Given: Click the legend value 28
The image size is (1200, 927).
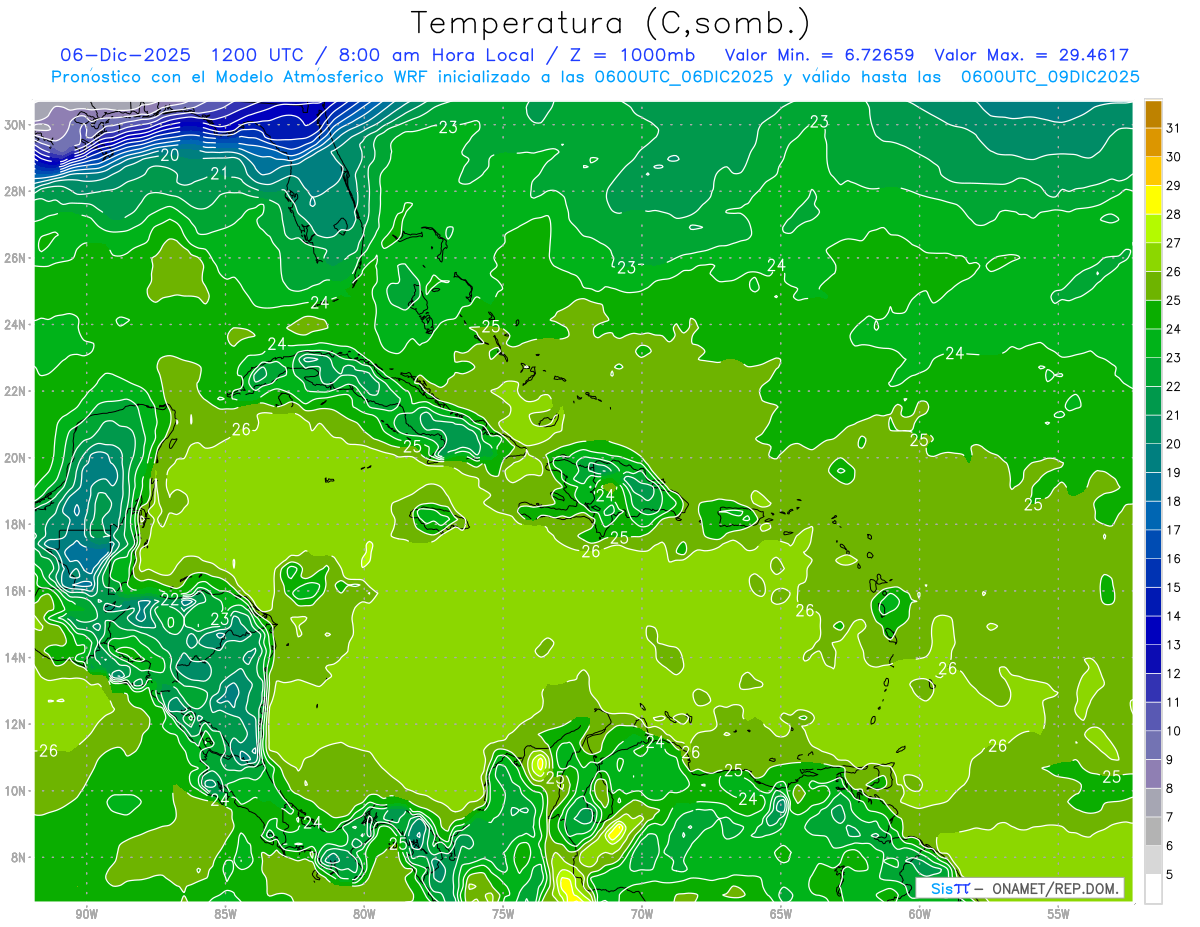Looking at the screenshot, I should pos(1173,214).
